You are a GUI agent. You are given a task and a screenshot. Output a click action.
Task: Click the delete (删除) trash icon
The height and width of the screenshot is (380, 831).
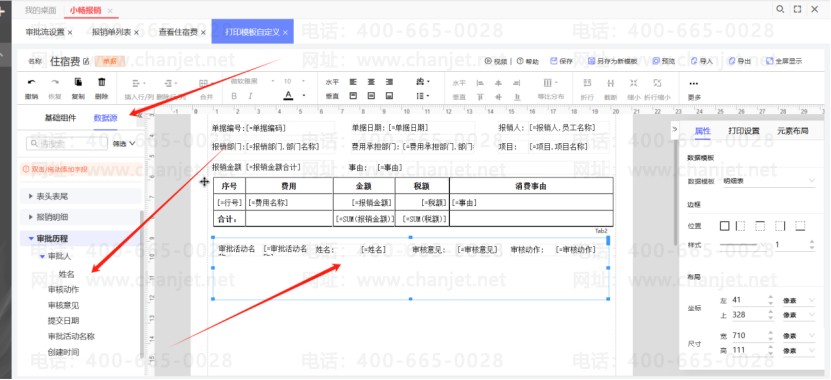pyautogui.click(x=102, y=82)
